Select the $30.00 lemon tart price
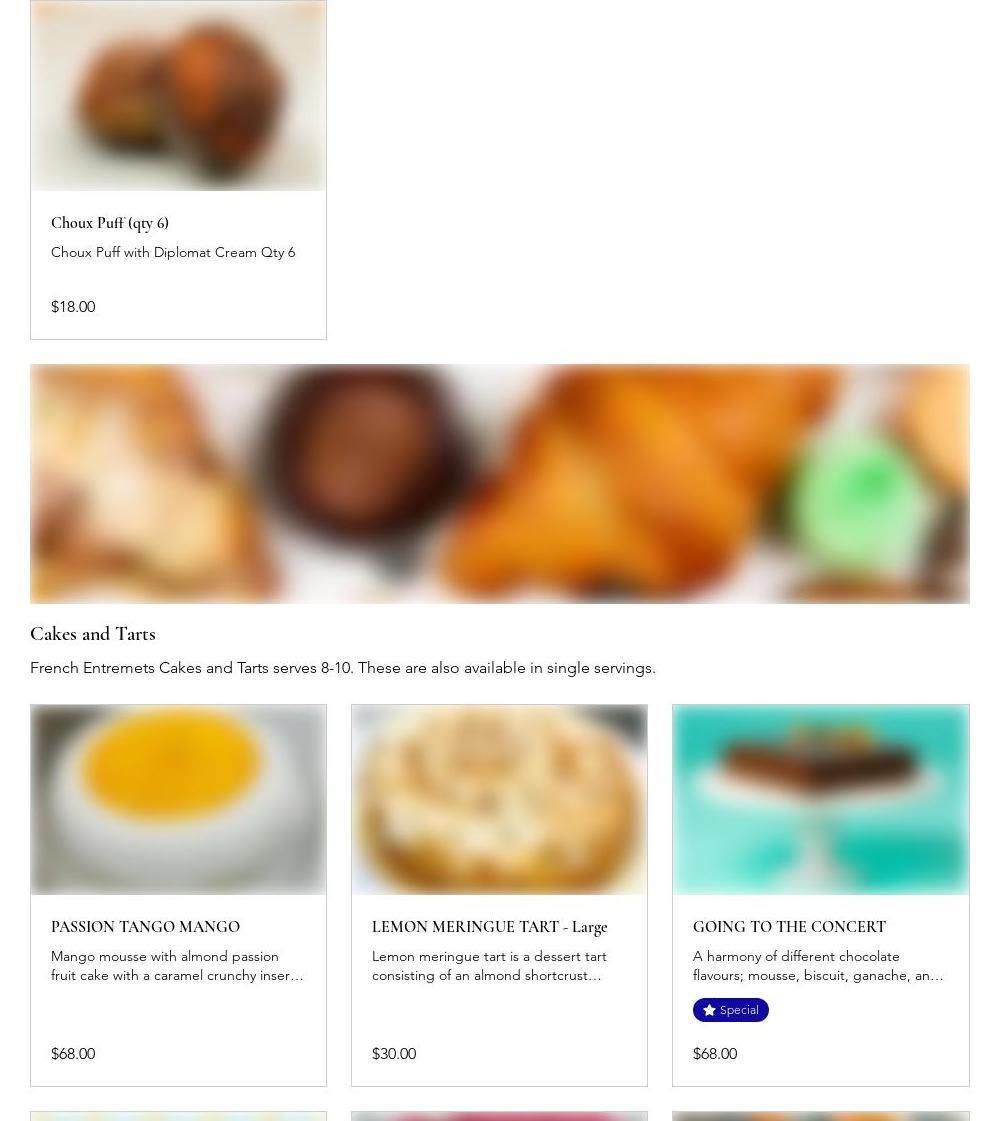This screenshot has height=1121, width=999. 394,1054
